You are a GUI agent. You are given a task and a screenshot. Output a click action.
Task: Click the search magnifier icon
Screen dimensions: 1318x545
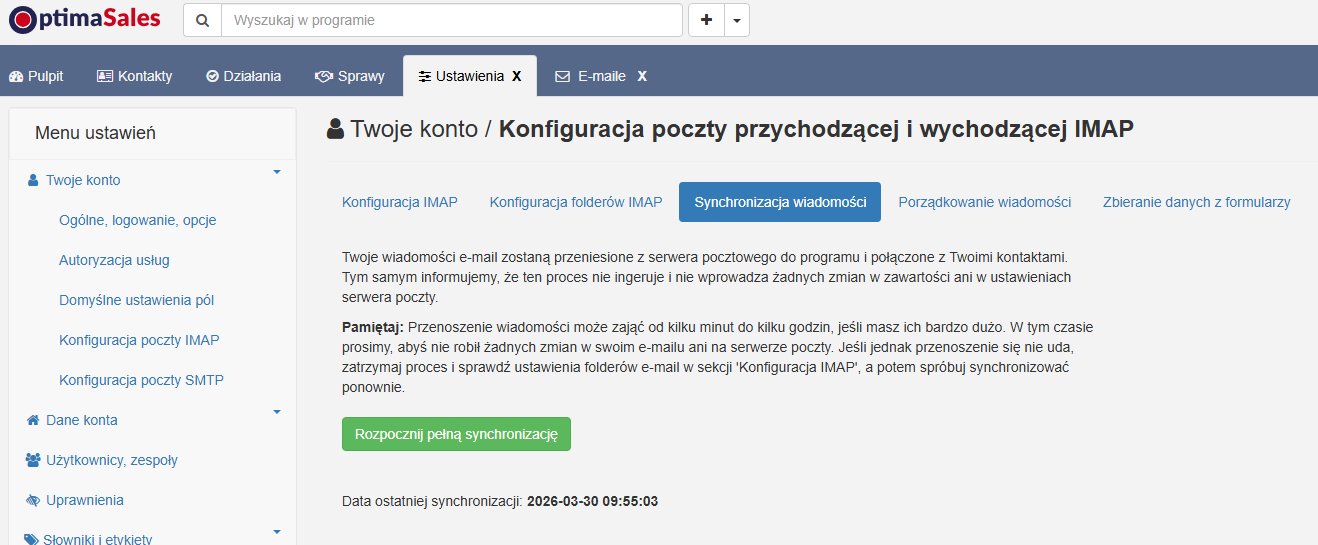tap(202, 20)
